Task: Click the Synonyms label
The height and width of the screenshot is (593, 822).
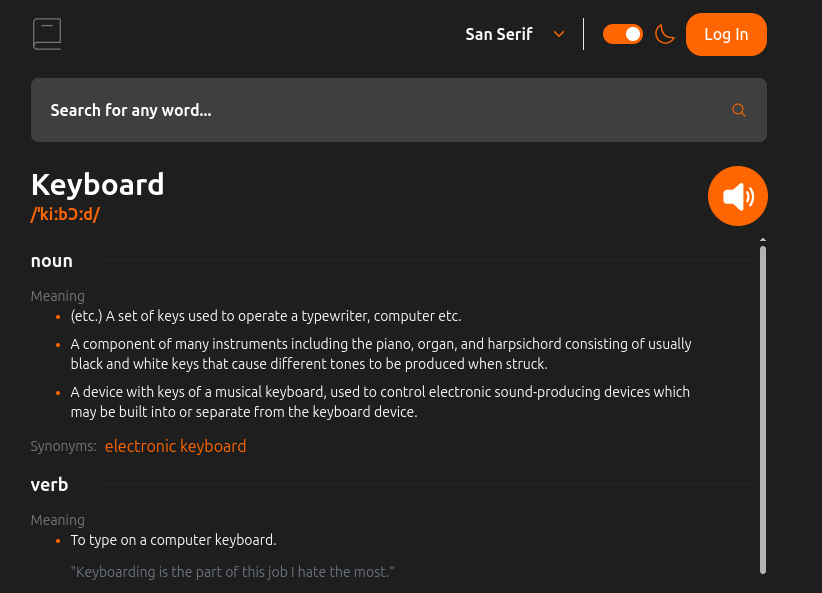Action: 63,446
